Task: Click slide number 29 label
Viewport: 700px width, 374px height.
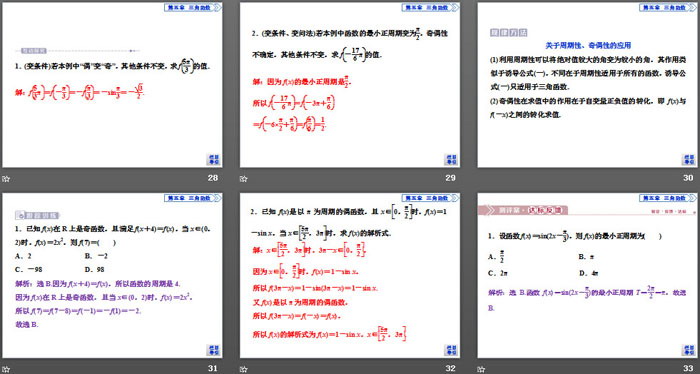Action: tap(450, 178)
